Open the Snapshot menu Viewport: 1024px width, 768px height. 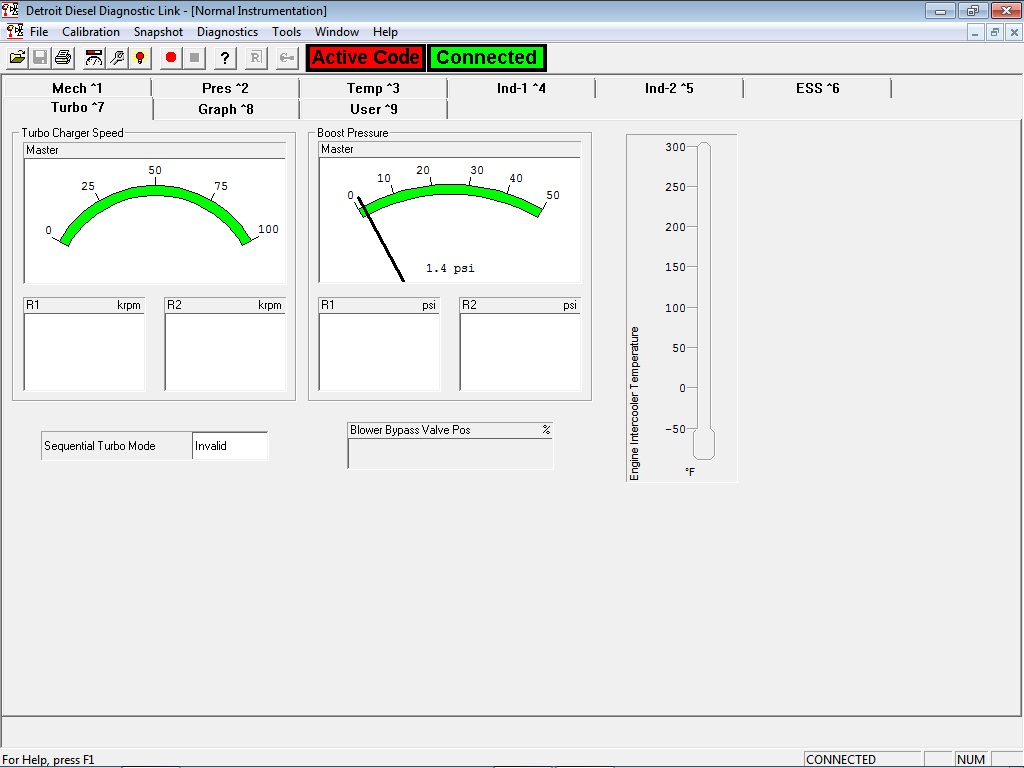pos(158,31)
